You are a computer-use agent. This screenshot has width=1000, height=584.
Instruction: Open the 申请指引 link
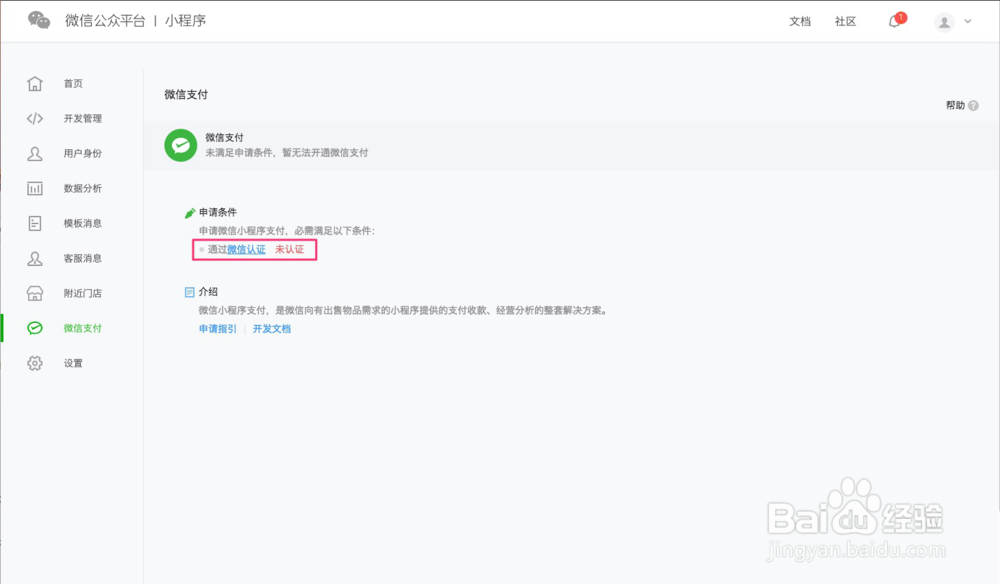tap(217, 329)
